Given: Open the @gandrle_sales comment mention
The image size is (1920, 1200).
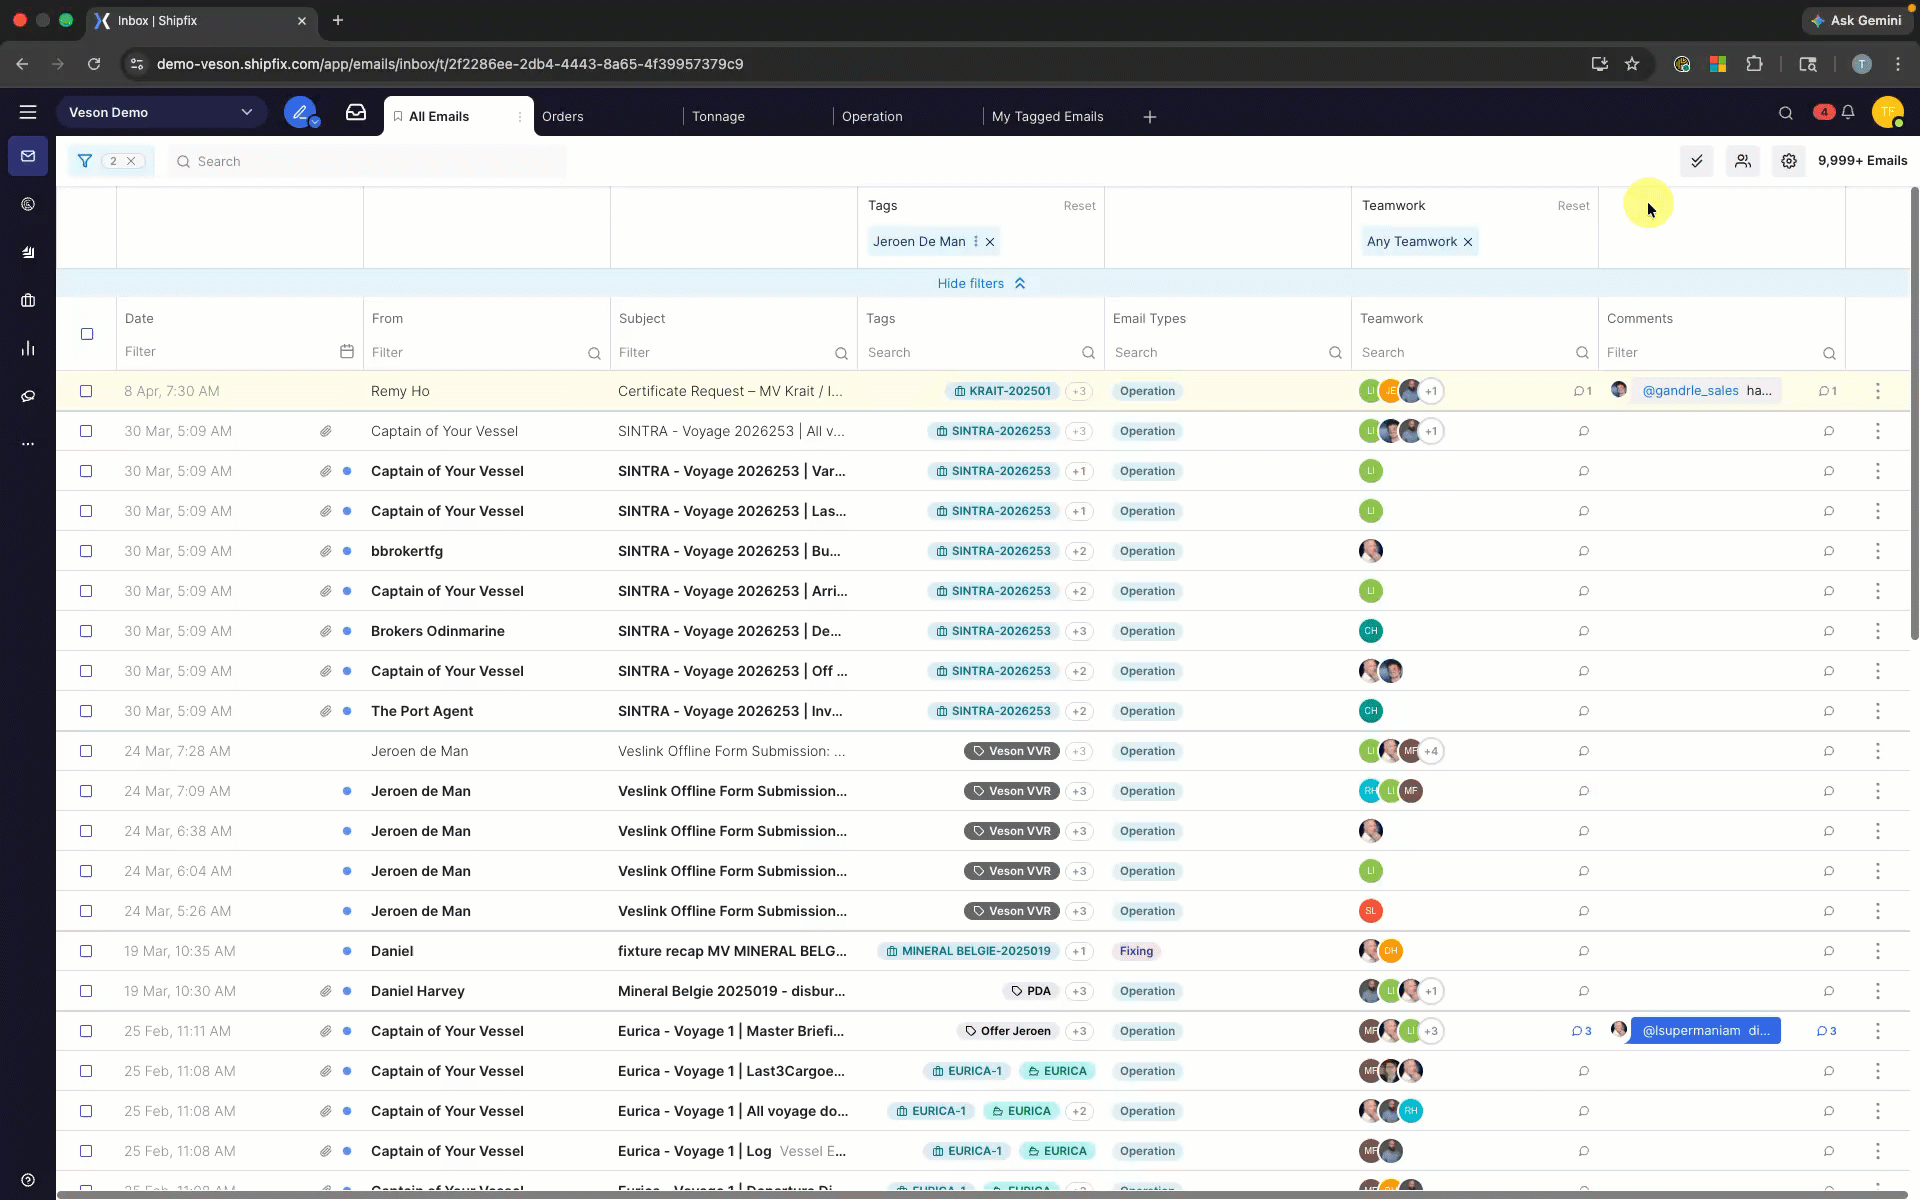Looking at the screenshot, I should [1690, 391].
